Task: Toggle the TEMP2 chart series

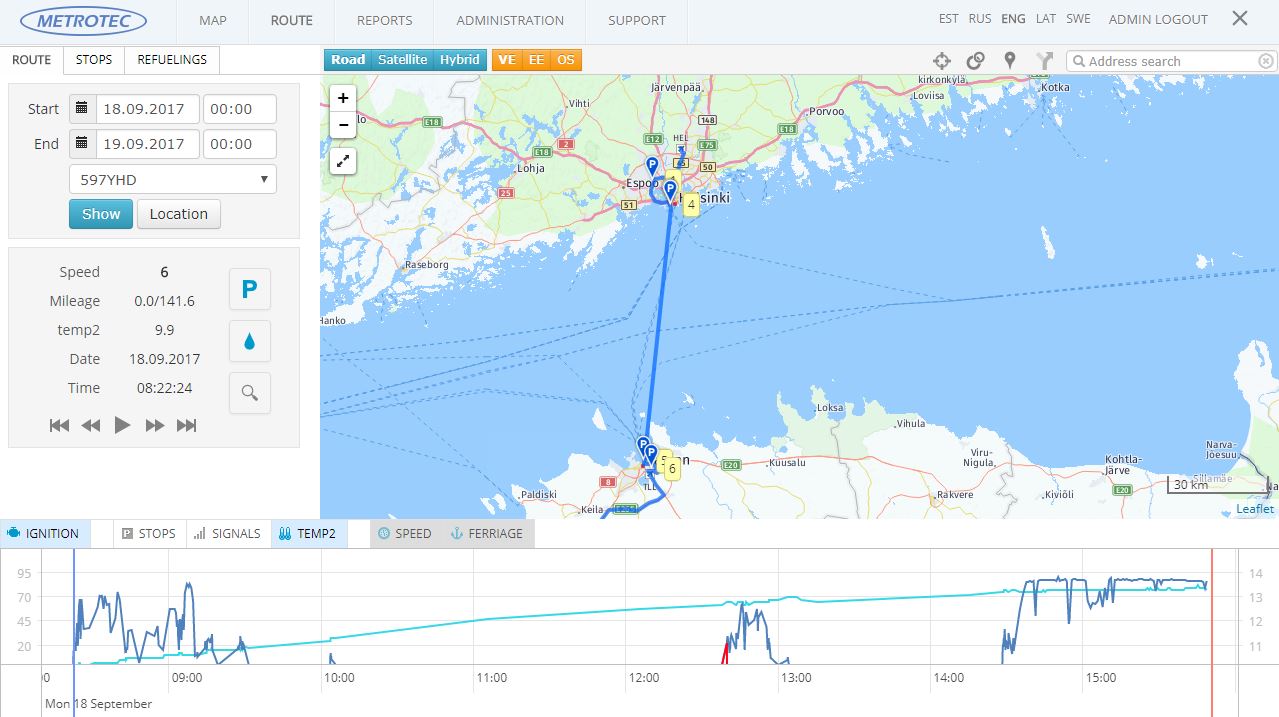Action: click(x=308, y=534)
